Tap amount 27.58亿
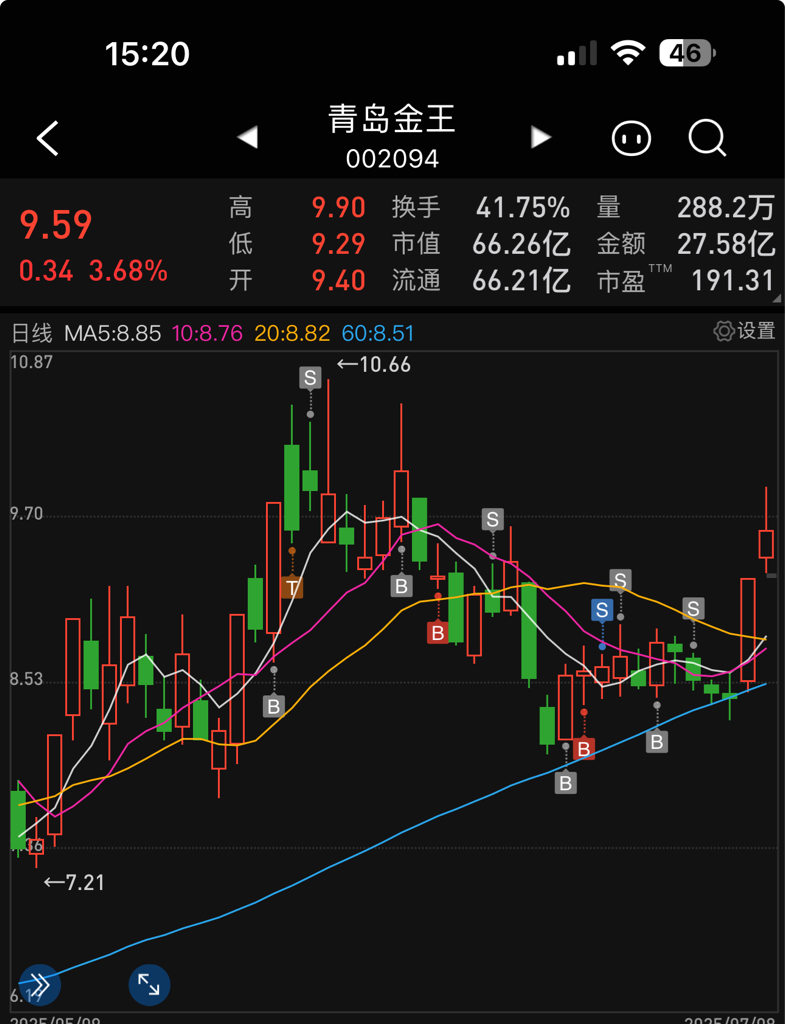This screenshot has height=1024, width=785. (x=726, y=244)
